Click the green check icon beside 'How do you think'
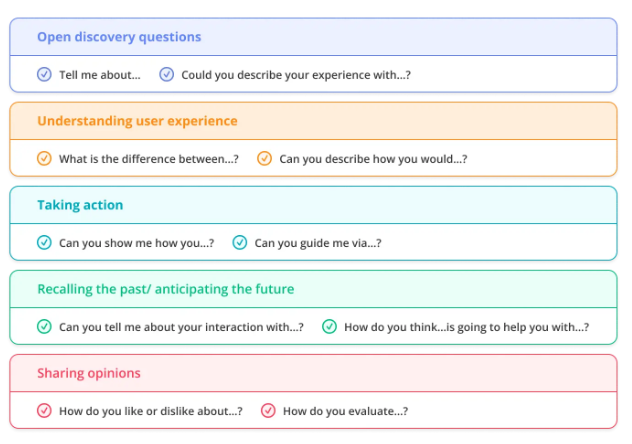The image size is (632, 444). [x=329, y=326]
